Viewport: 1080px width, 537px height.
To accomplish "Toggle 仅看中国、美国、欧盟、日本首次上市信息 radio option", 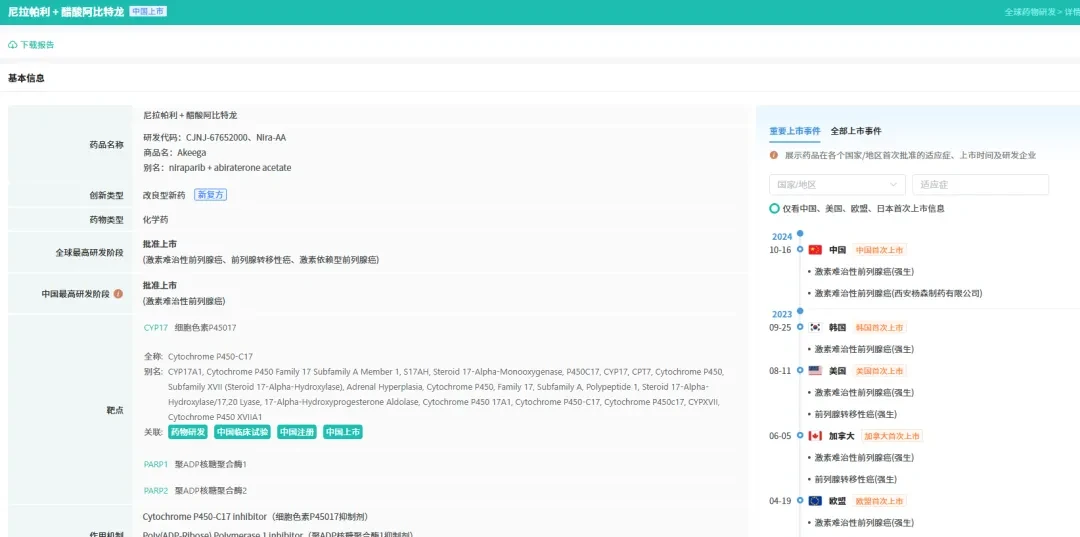I will click(x=775, y=209).
